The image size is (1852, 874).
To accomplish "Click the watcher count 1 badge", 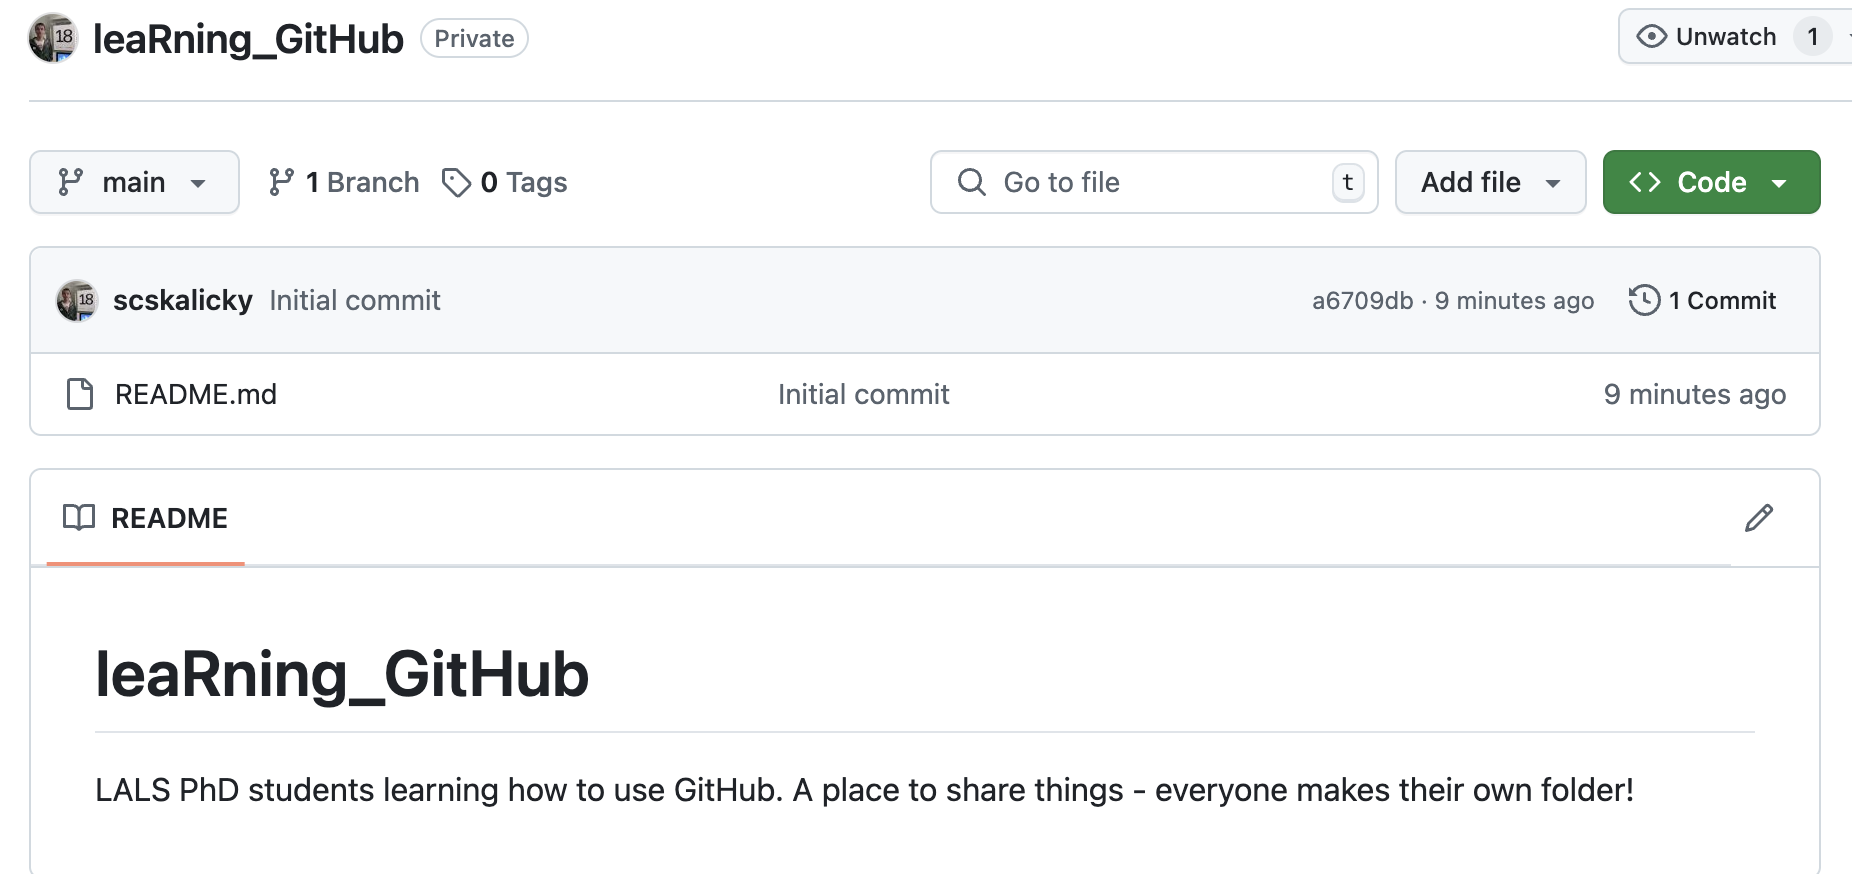I will tap(1812, 37).
